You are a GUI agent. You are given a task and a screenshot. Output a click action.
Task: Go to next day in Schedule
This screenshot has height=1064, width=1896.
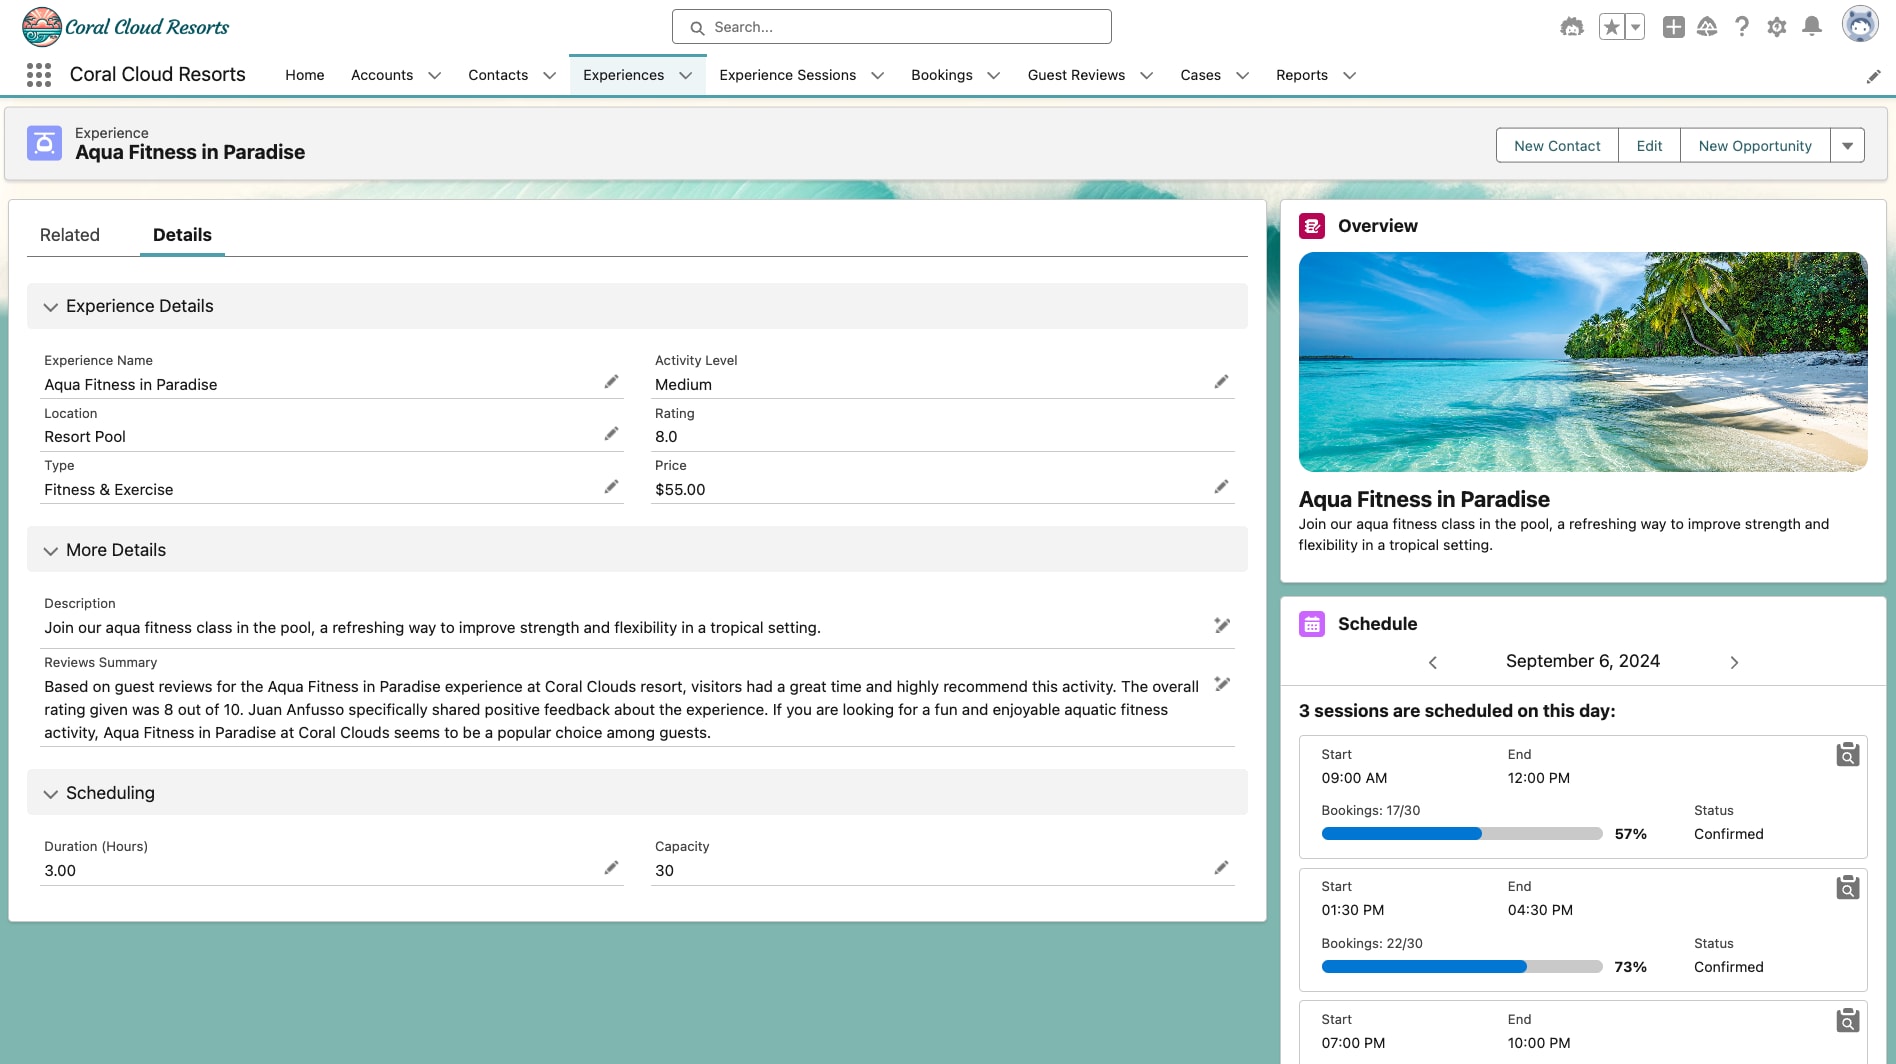(1734, 662)
